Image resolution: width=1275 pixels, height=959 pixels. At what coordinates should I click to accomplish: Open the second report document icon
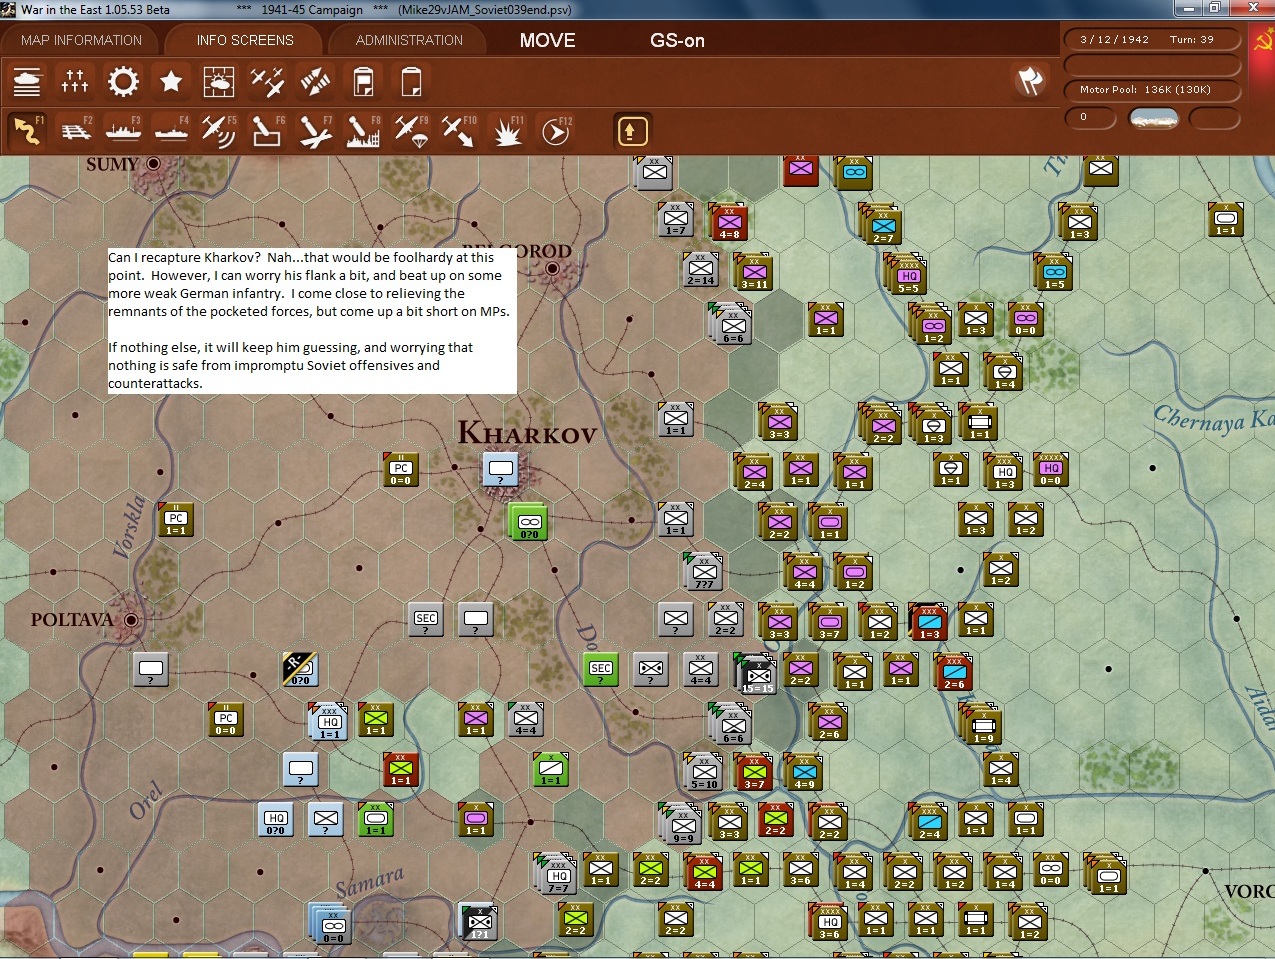(x=411, y=82)
